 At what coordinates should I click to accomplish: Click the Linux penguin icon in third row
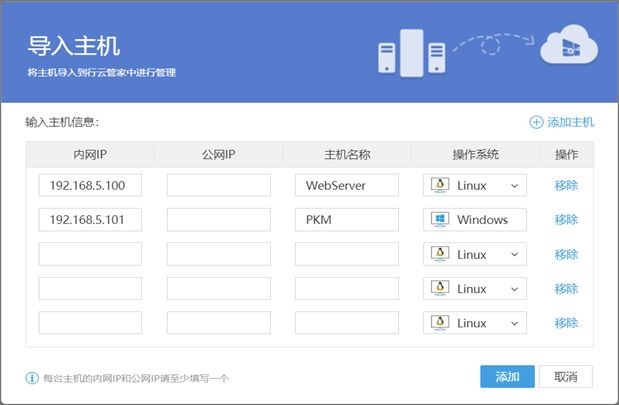[x=440, y=255]
